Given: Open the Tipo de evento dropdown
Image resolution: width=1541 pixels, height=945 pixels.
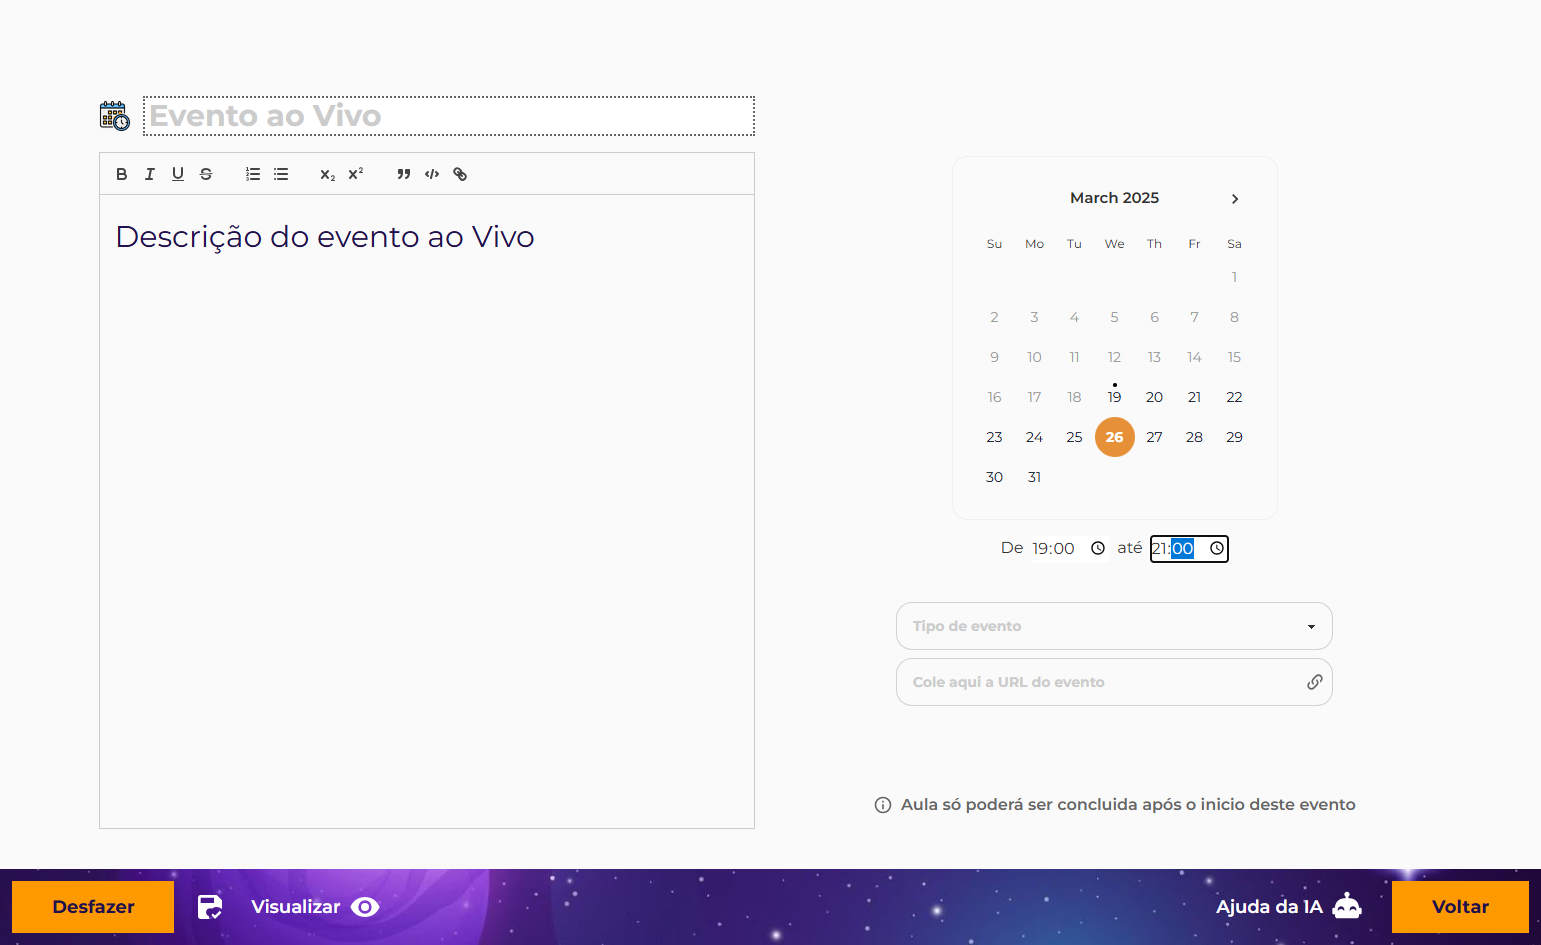Looking at the screenshot, I should 1114,626.
